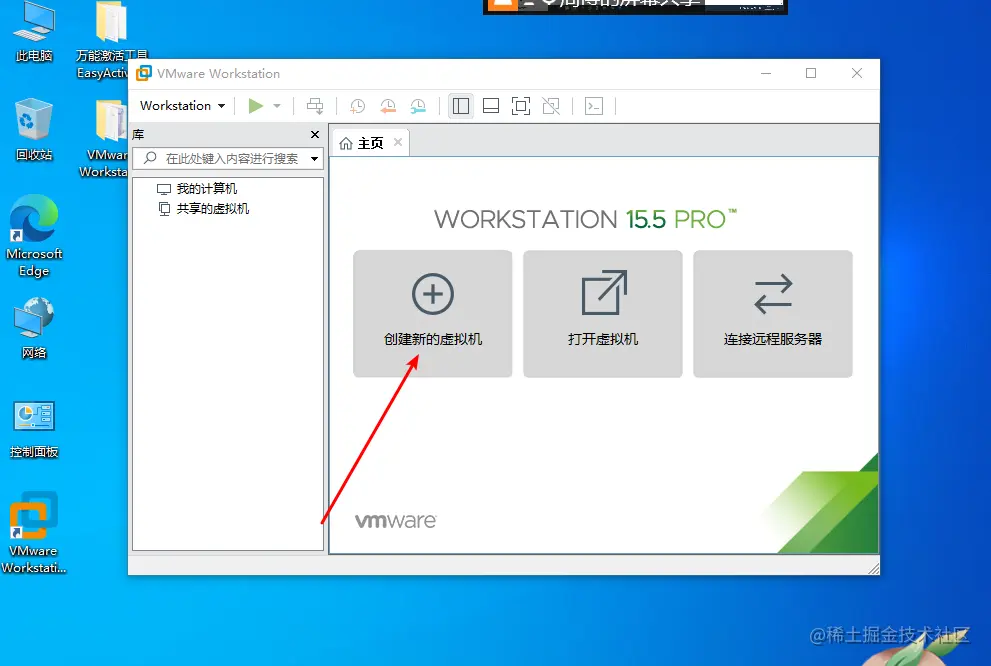Select 我的计算机 in the library tree
This screenshot has width=991, height=666.
pos(197,188)
